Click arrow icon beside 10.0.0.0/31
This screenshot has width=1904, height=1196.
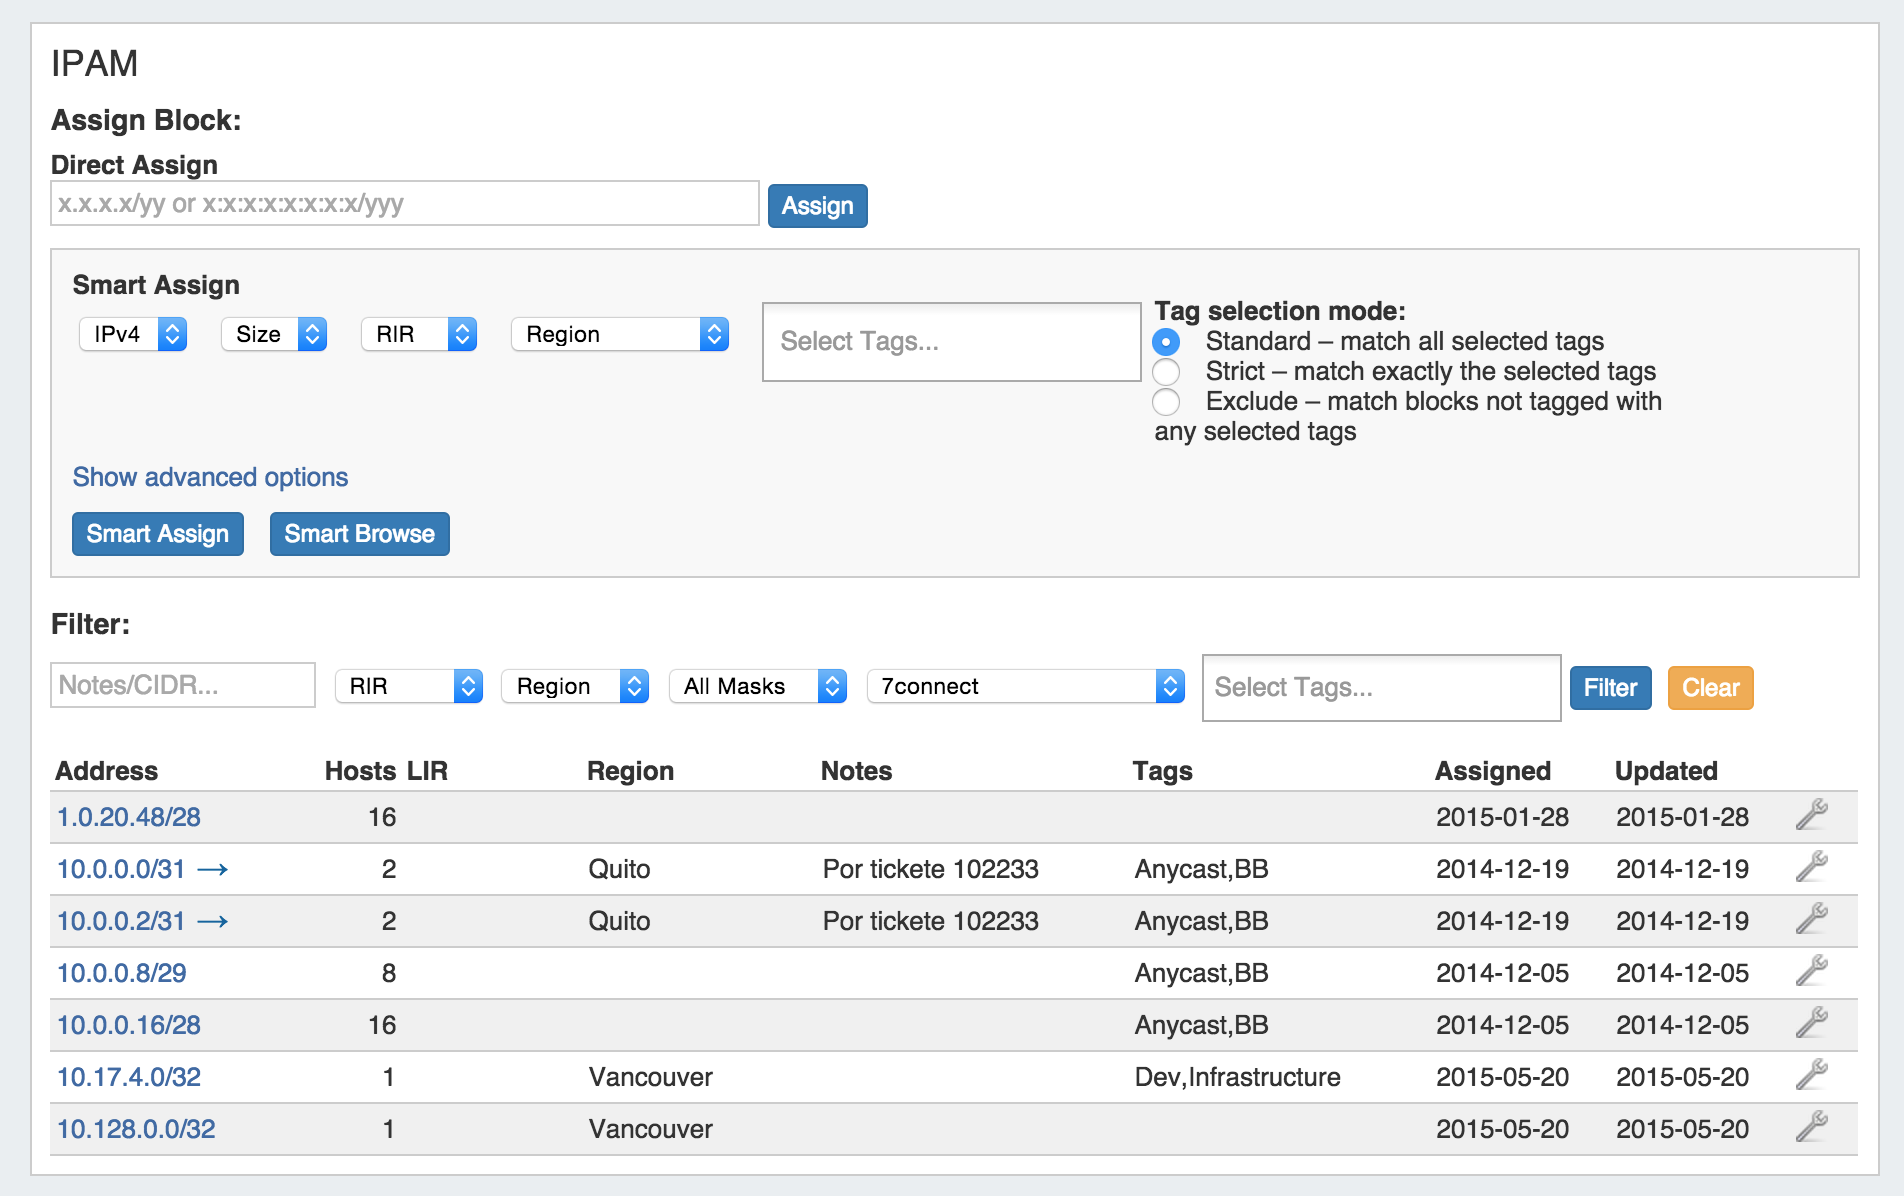[212, 870]
